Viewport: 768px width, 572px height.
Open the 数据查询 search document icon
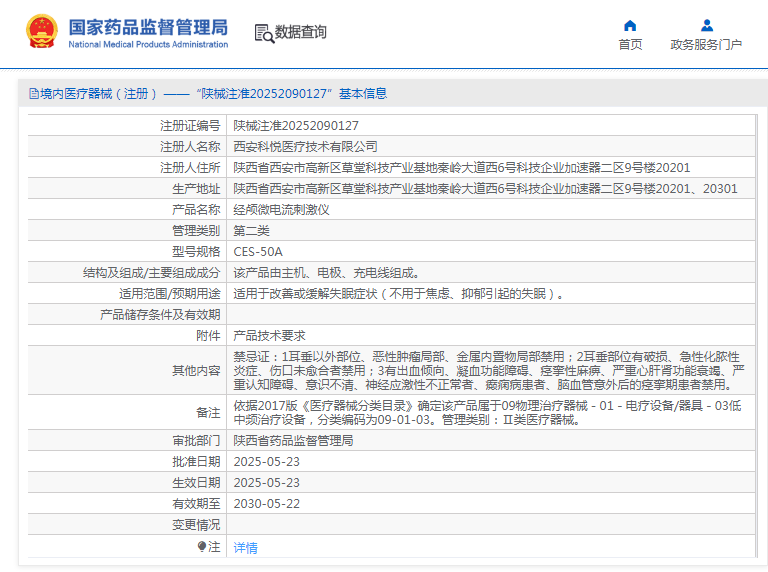pyautogui.click(x=264, y=33)
